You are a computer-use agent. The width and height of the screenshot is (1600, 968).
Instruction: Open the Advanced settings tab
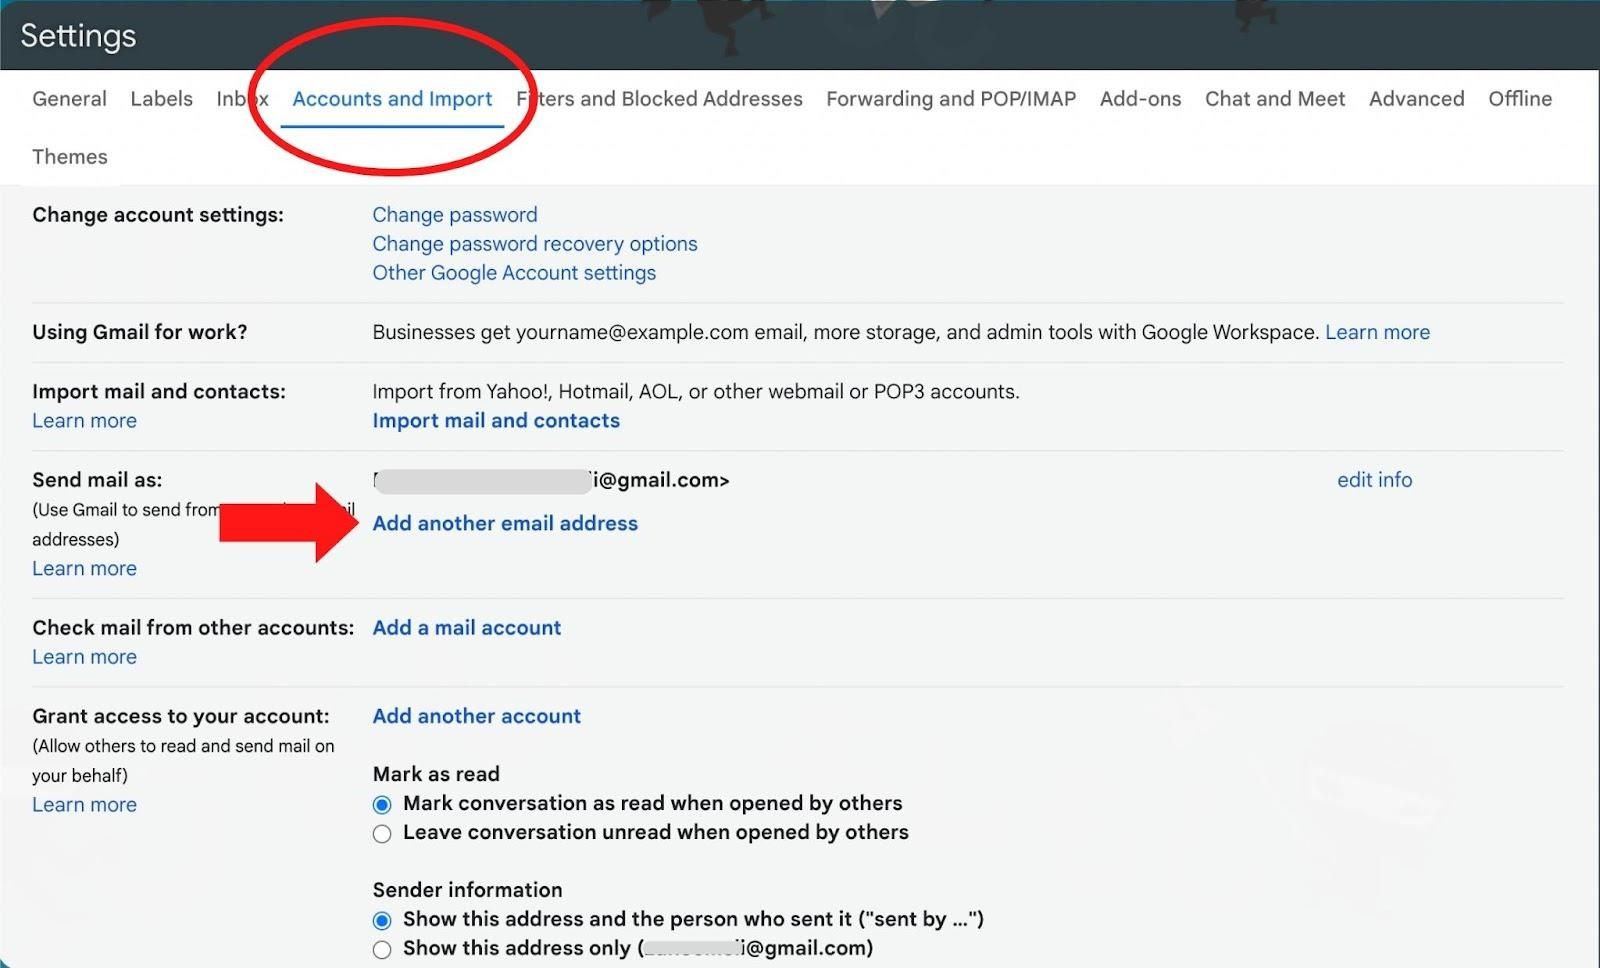1416,99
